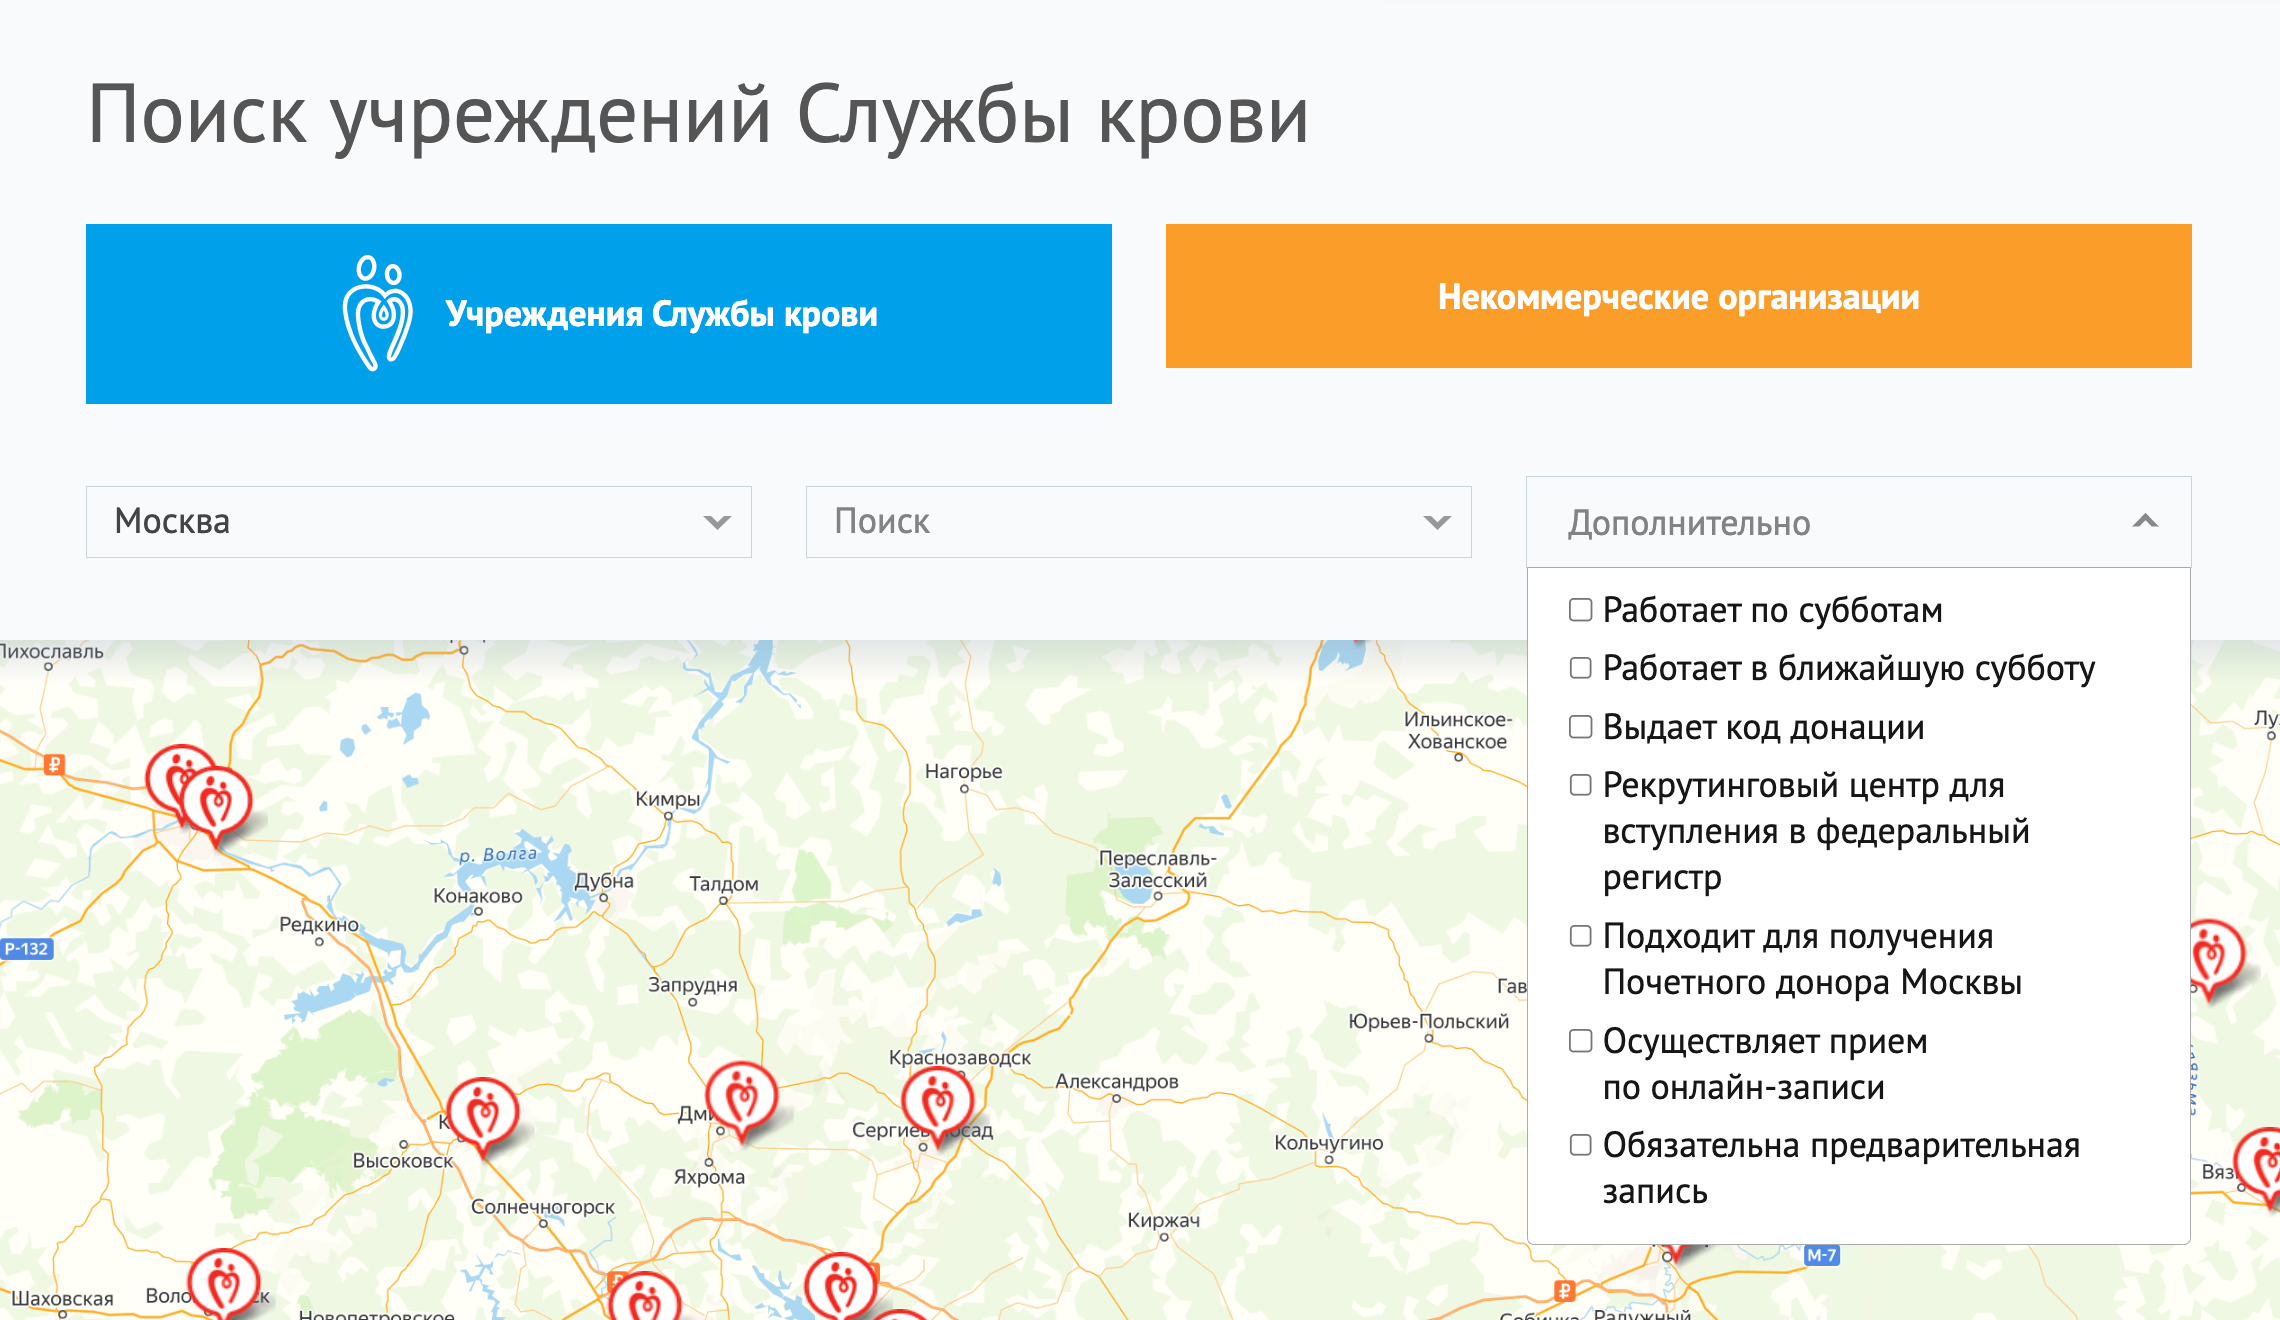Click the Кольчугино town label
Image resolution: width=2280 pixels, height=1320 pixels.
pyautogui.click(x=1329, y=1142)
